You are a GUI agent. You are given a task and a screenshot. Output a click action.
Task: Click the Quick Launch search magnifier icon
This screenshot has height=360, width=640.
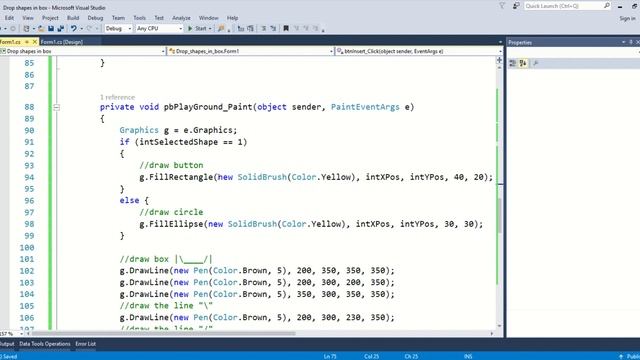point(607,6)
